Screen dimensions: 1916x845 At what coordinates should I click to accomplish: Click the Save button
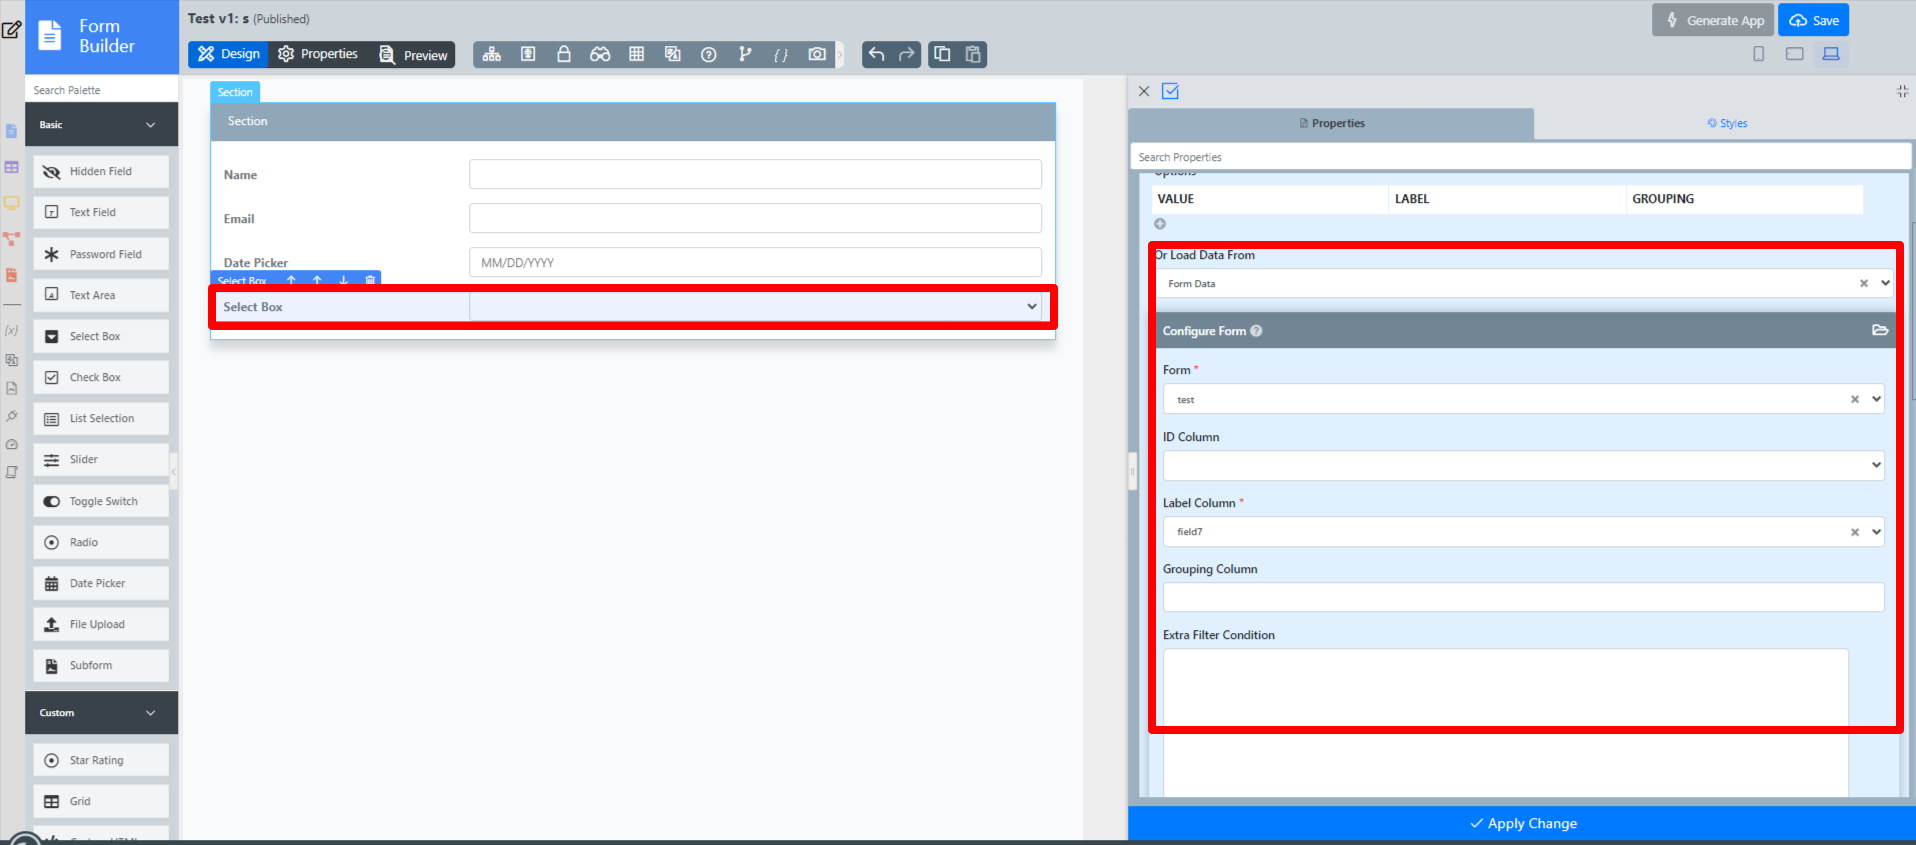(1813, 20)
